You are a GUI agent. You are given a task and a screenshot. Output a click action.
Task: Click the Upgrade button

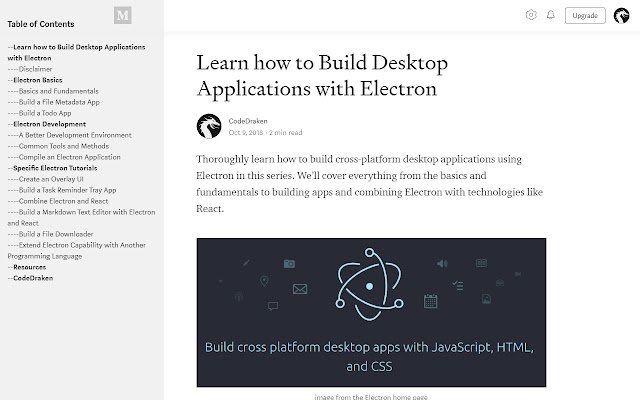click(x=585, y=16)
